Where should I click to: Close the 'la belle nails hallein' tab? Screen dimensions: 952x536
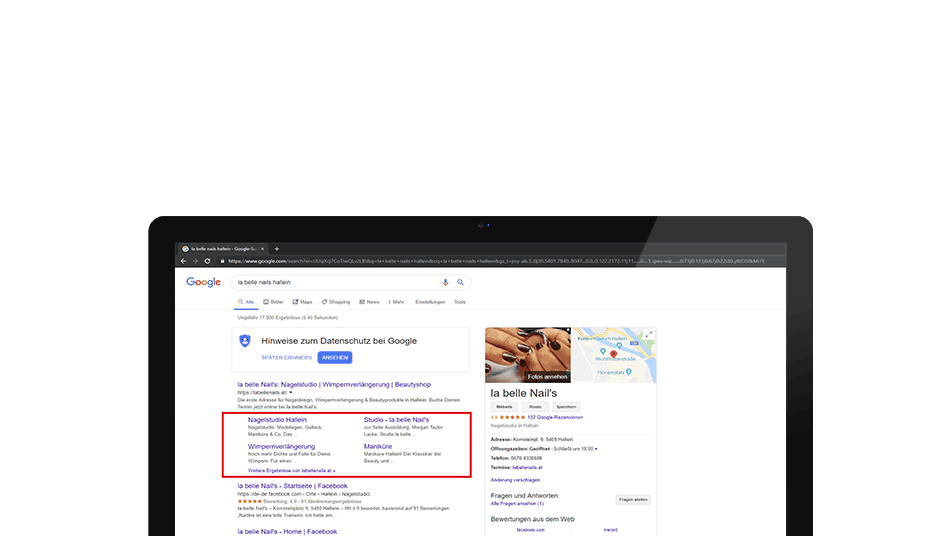pyautogui.click(x=262, y=248)
